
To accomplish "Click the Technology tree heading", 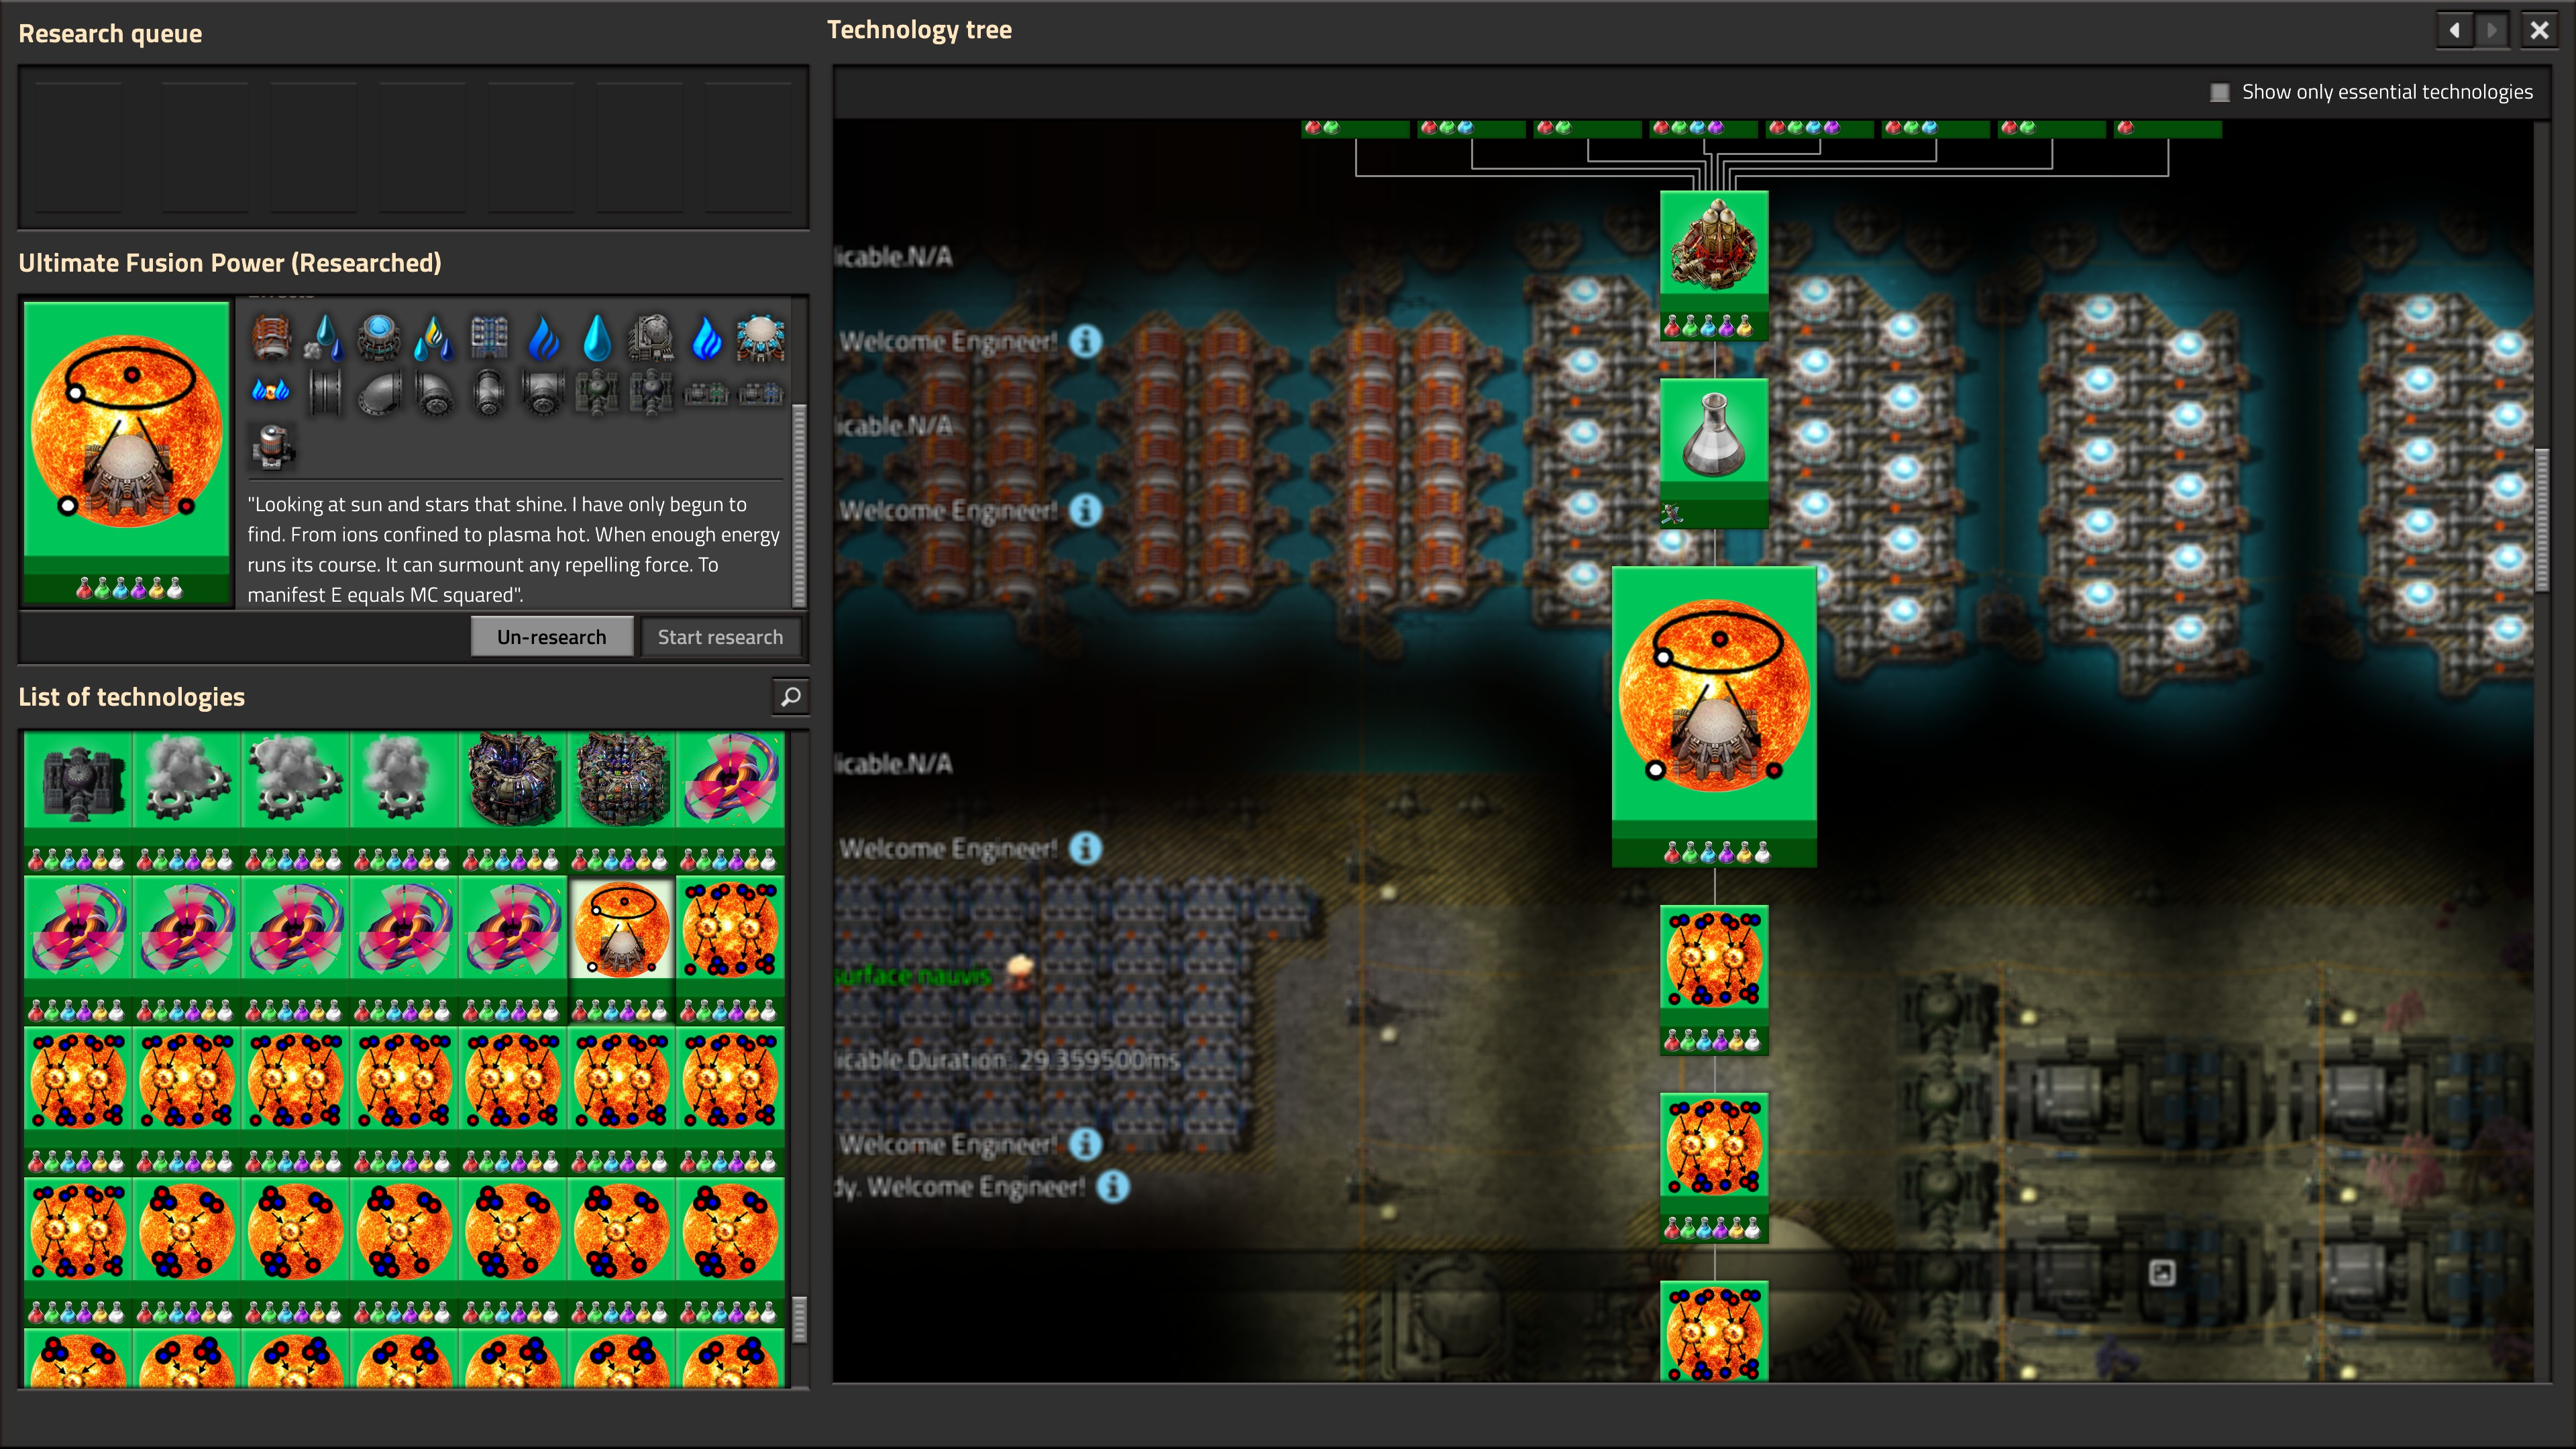I will [x=919, y=30].
